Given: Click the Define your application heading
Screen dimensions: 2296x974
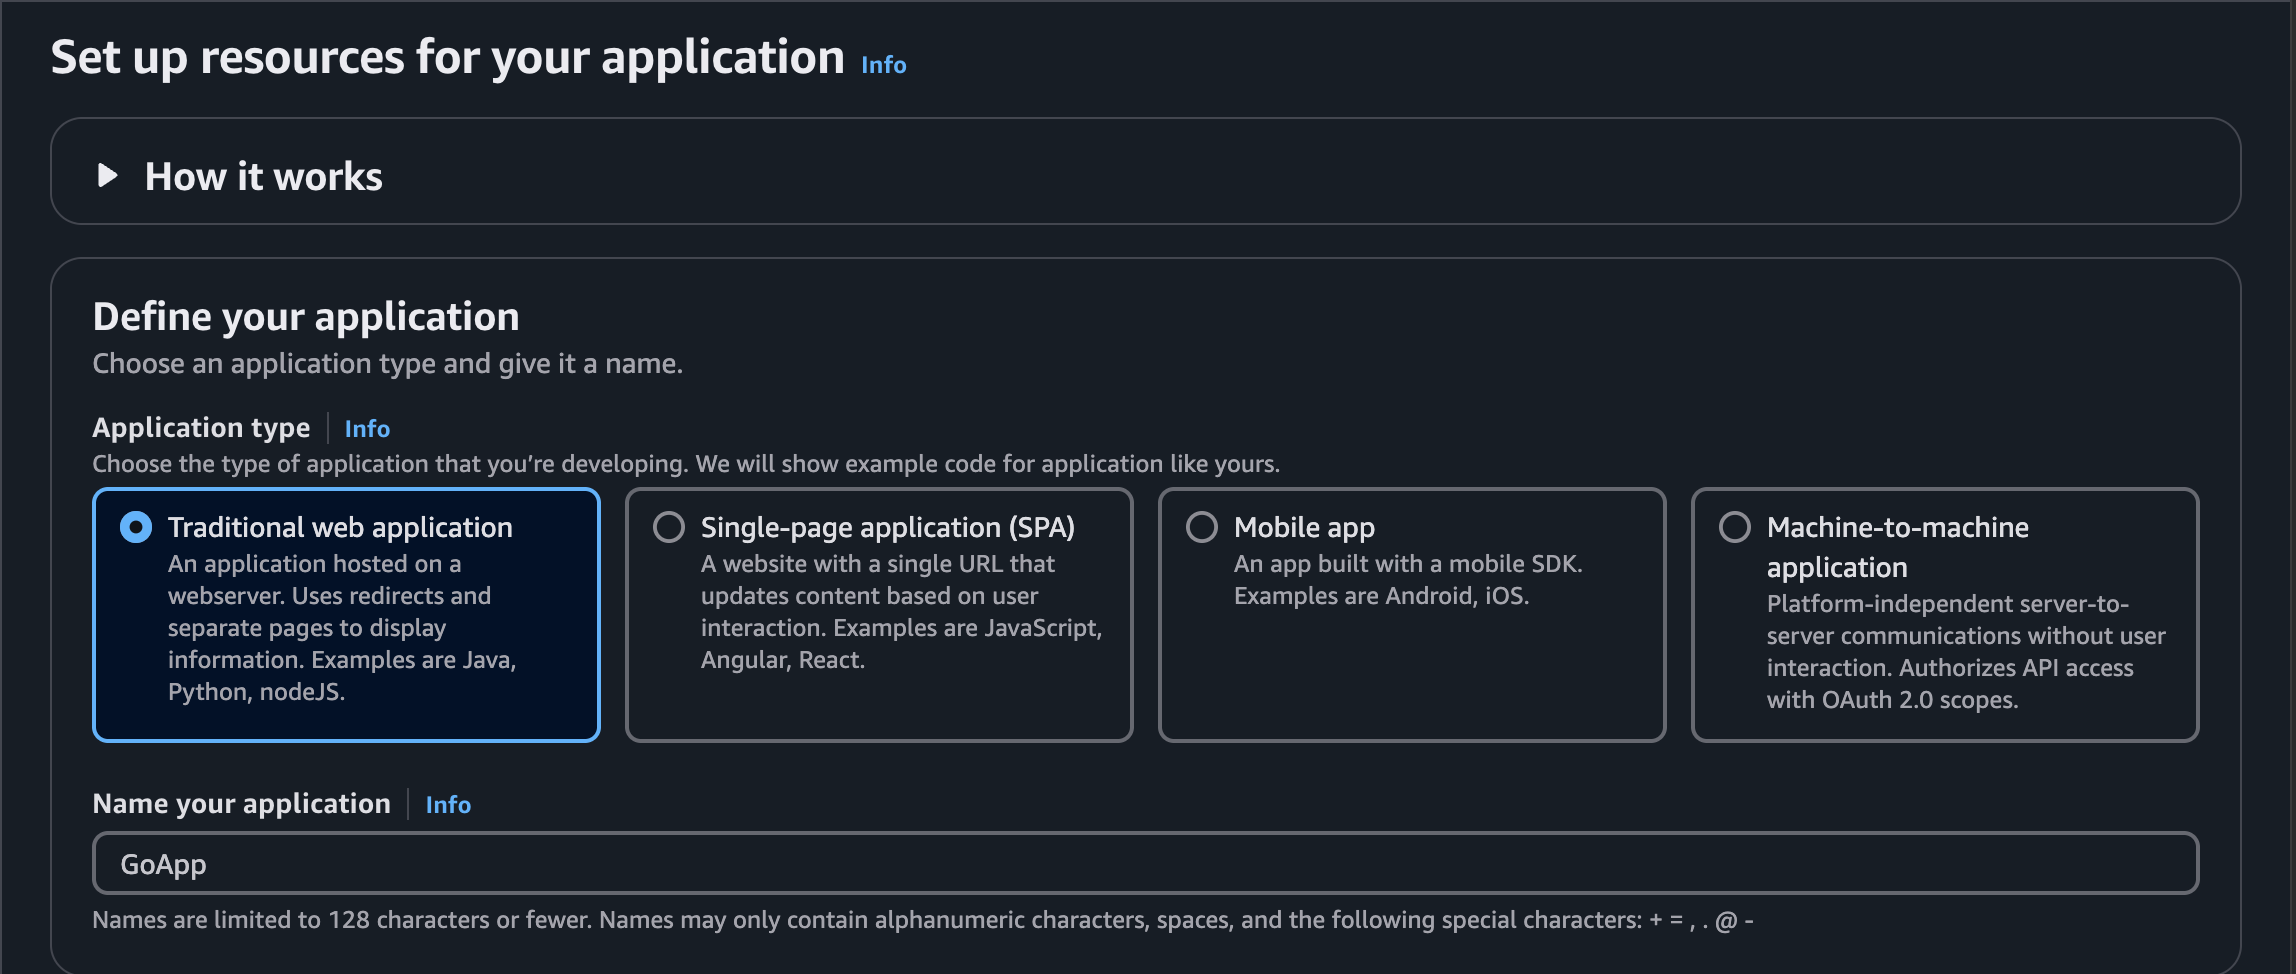Looking at the screenshot, I should point(306,317).
